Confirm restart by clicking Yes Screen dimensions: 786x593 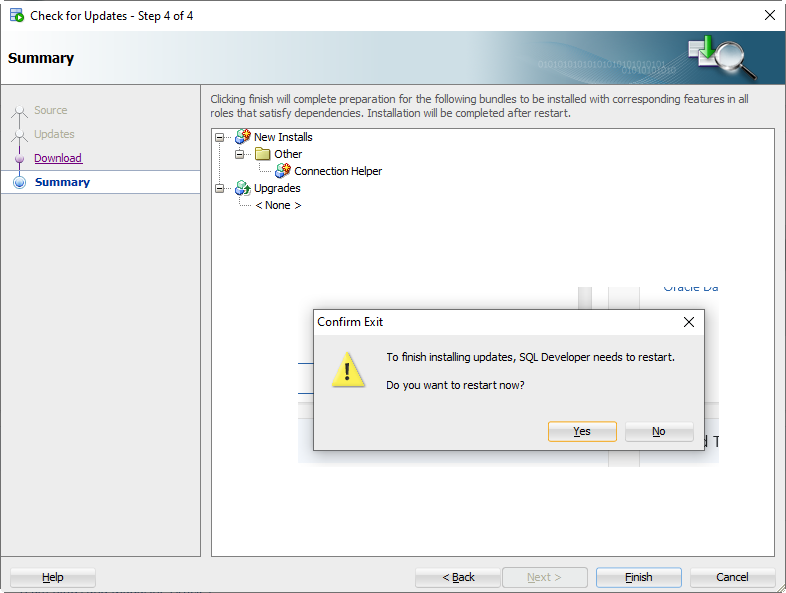point(582,431)
